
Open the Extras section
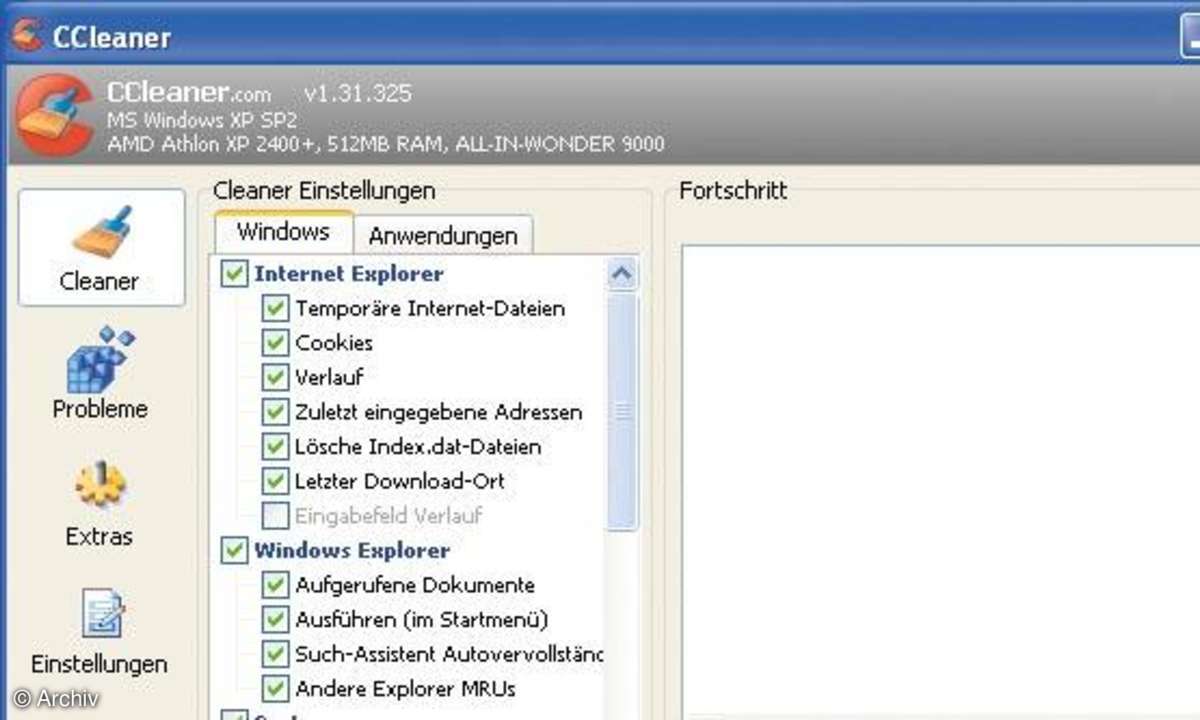click(x=100, y=503)
